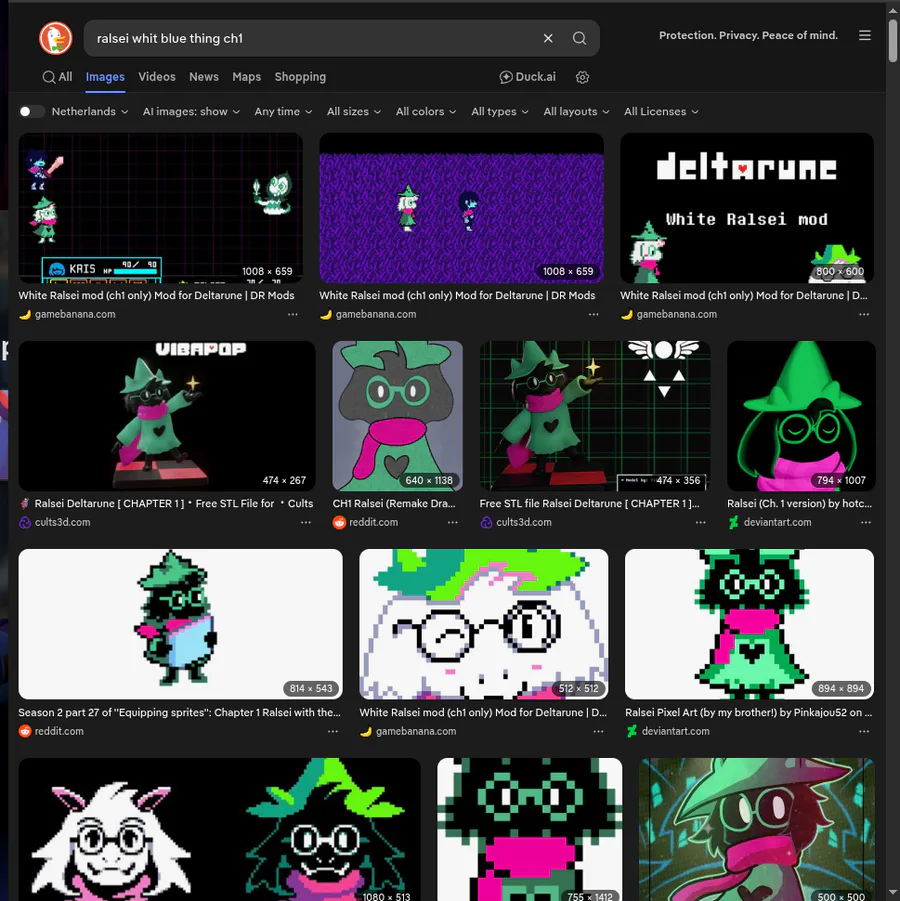This screenshot has height=901, width=900.
Task: Open Ralsei (Ch. 1 version) by hotc... link
Action: (x=799, y=503)
